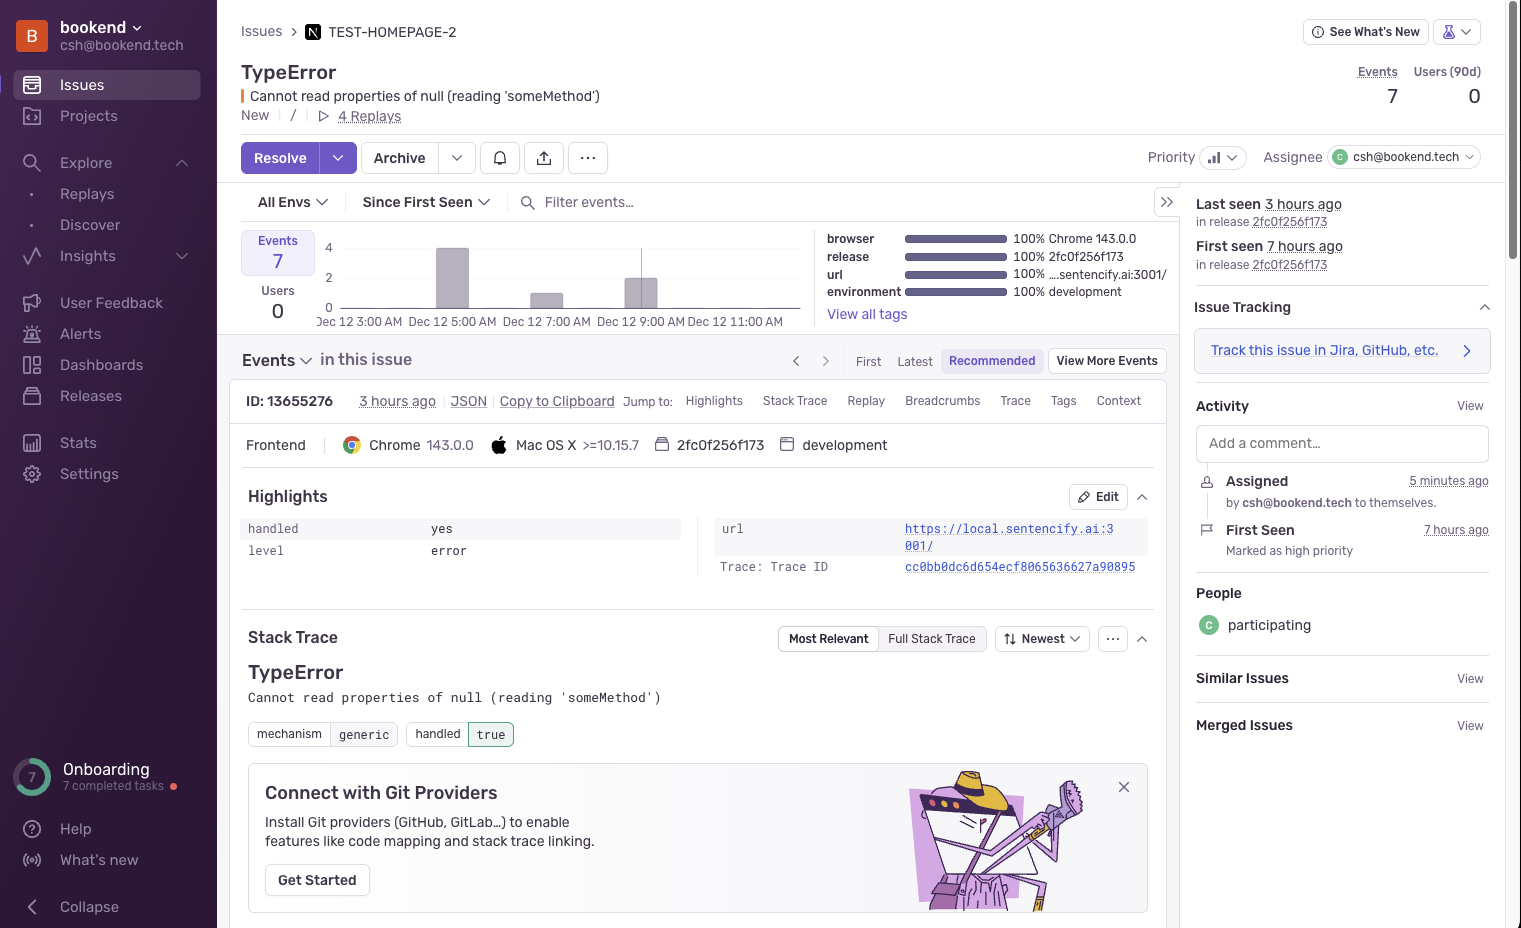The height and width of the screenshot is (928, 1521).
Task: Click the Resolve button
Action: [x=280, y=158]
